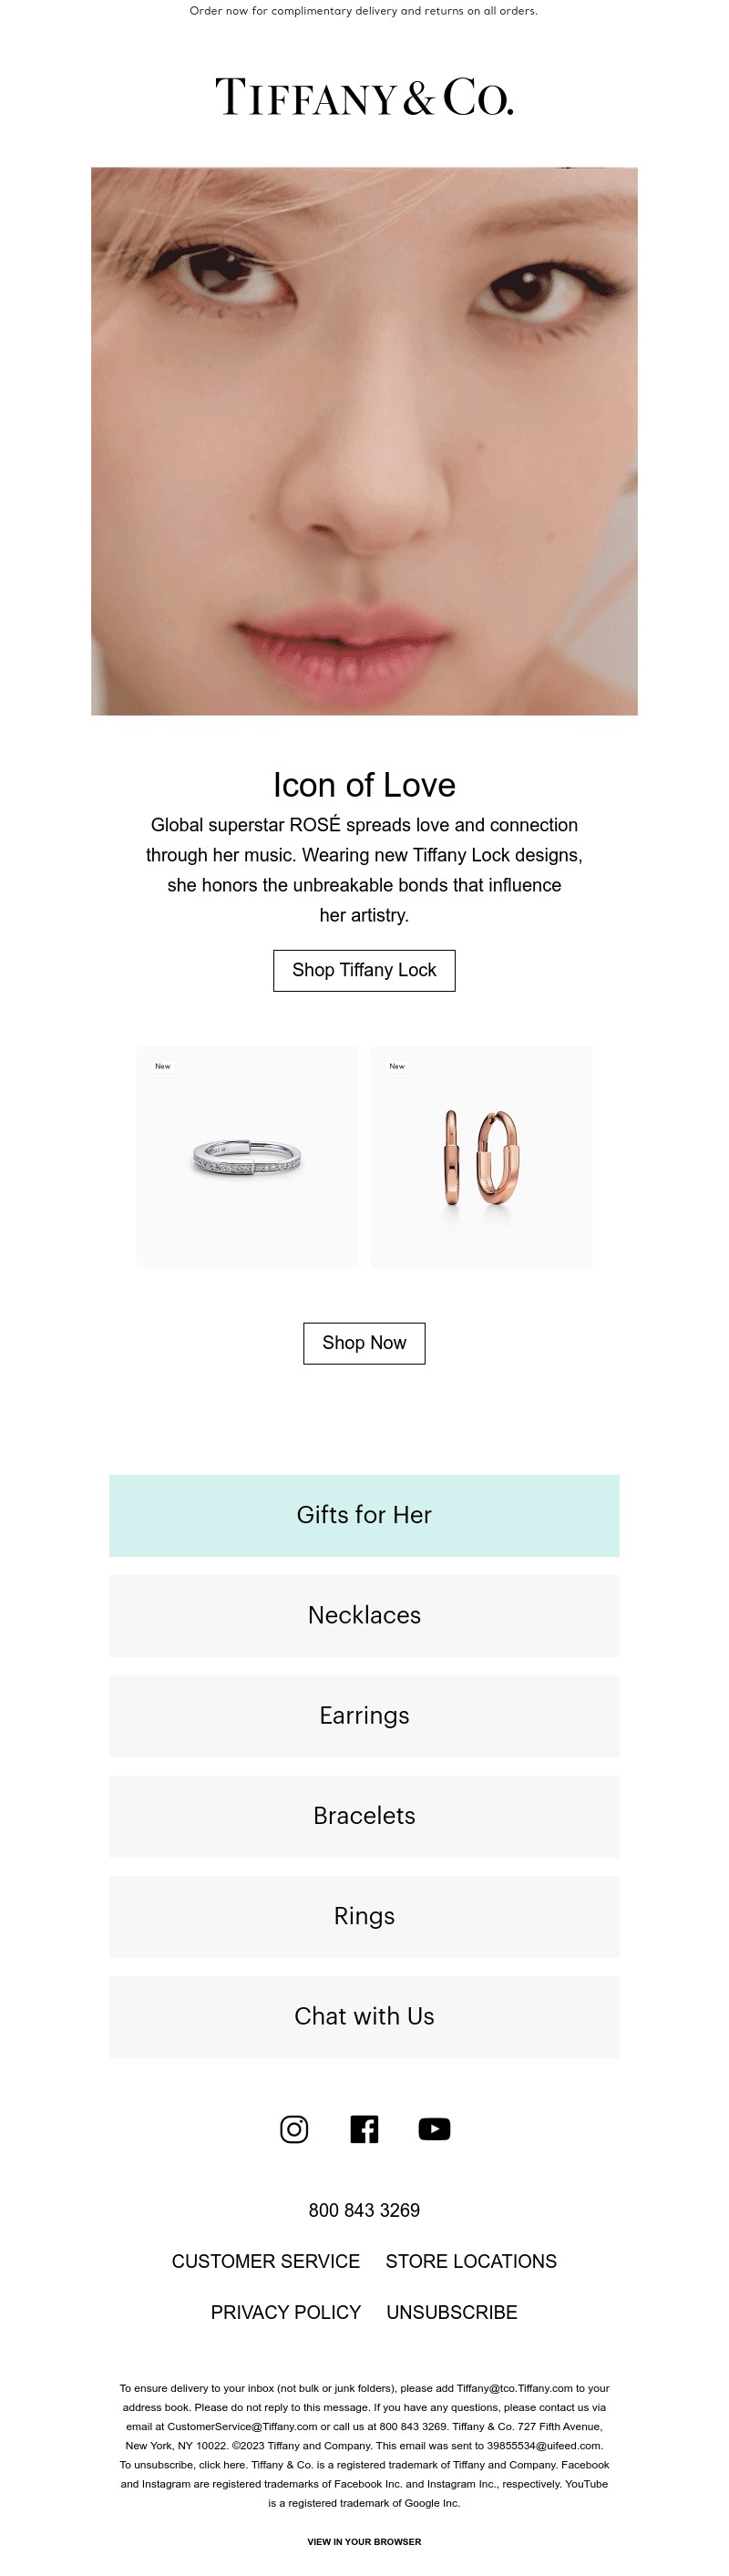
Task: Click the ROSÉ hero image
Action: click(364, 441)
